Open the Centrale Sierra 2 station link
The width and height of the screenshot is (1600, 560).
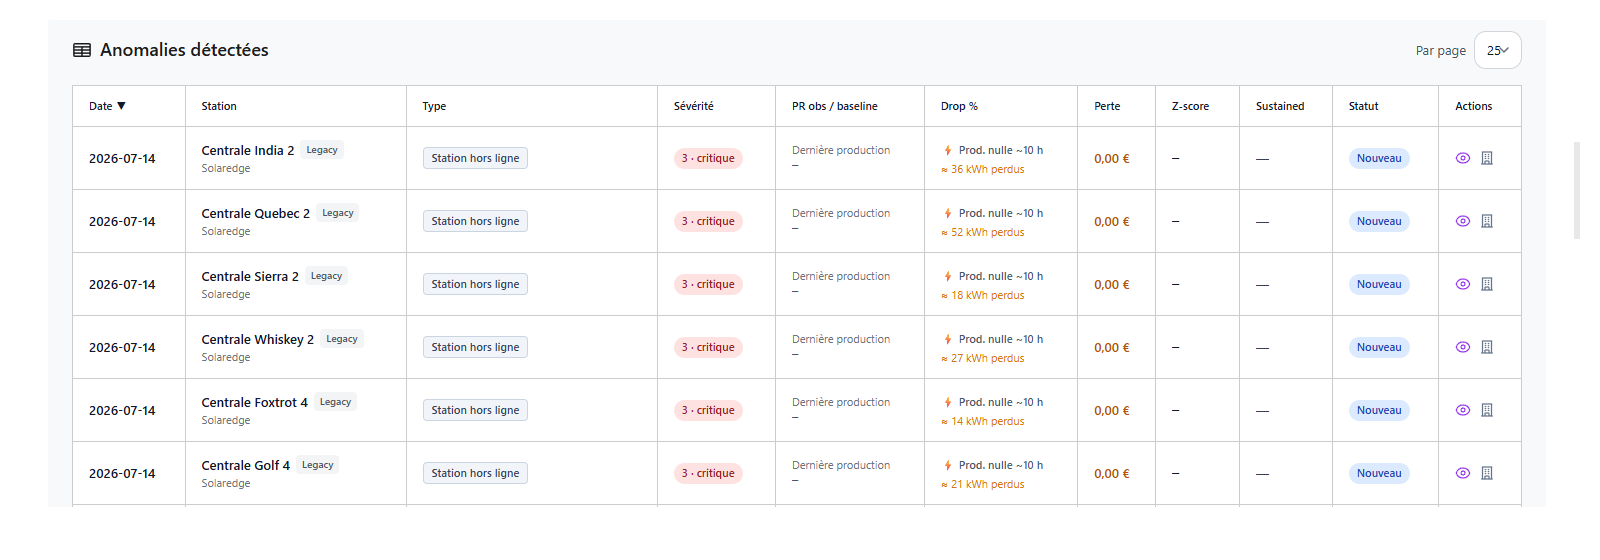pyautogui.click(x=250, y=277)
